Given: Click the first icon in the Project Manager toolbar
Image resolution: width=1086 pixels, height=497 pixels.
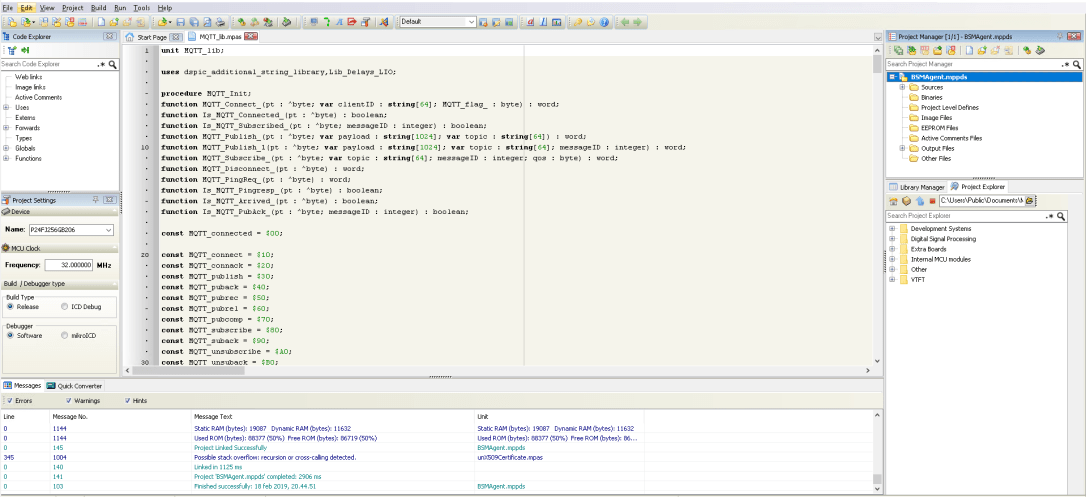Looking at the screenshot, I should point(898,51).
